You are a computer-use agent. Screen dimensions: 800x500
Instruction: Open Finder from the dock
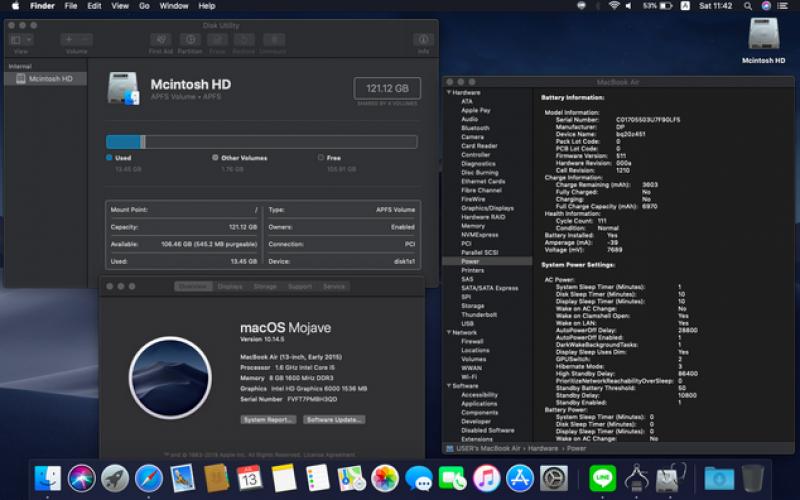47,479
